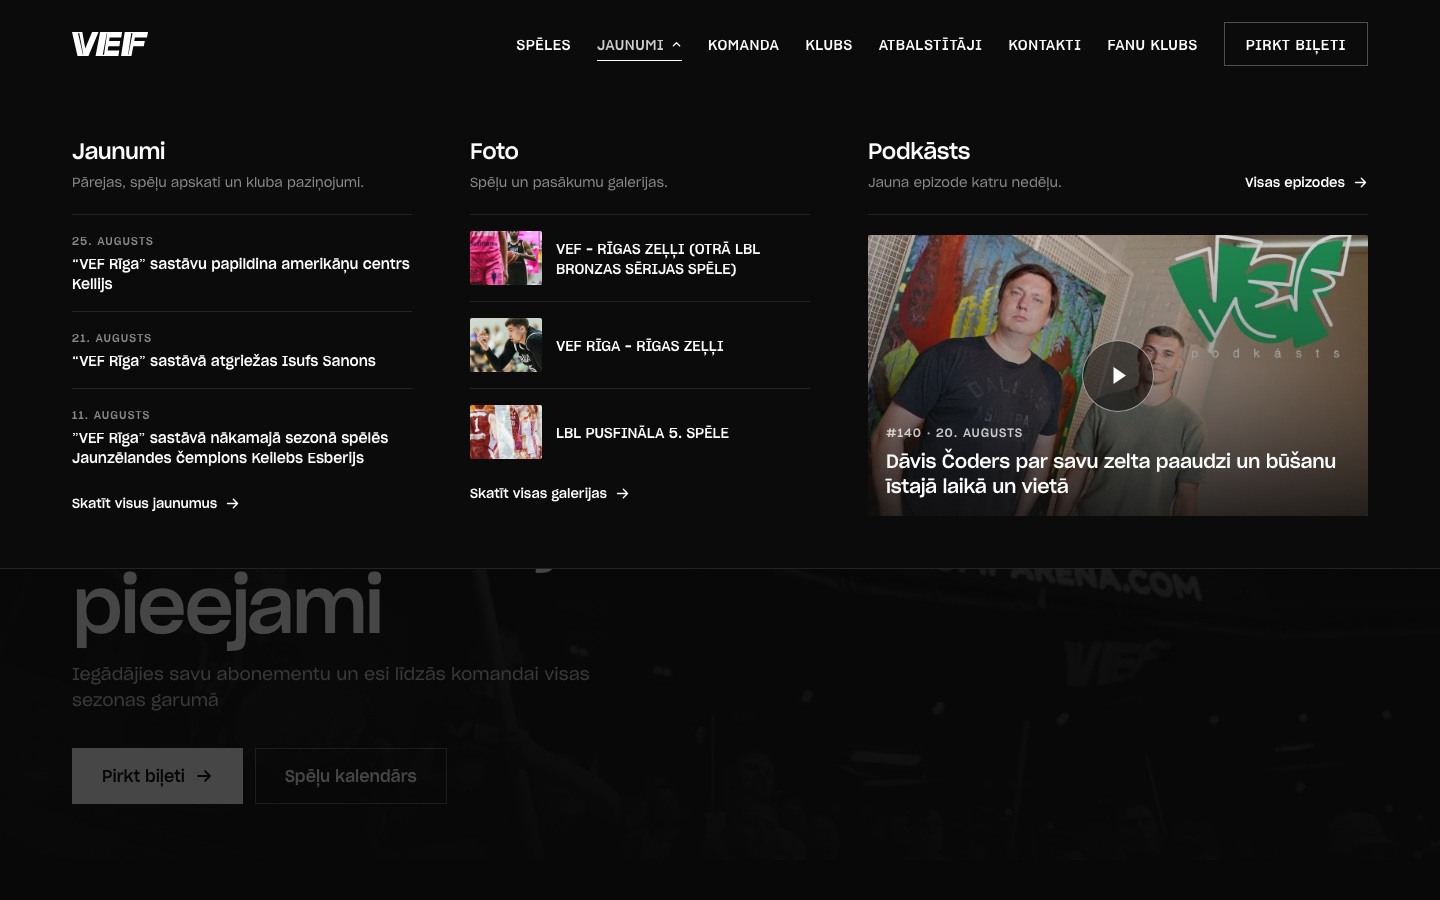The height and width of the screenshot is (900, 1440).
Task: Open VEF - Rīgas Zeļļi bronze series gallery thumbnail
Action: (506, 258)
